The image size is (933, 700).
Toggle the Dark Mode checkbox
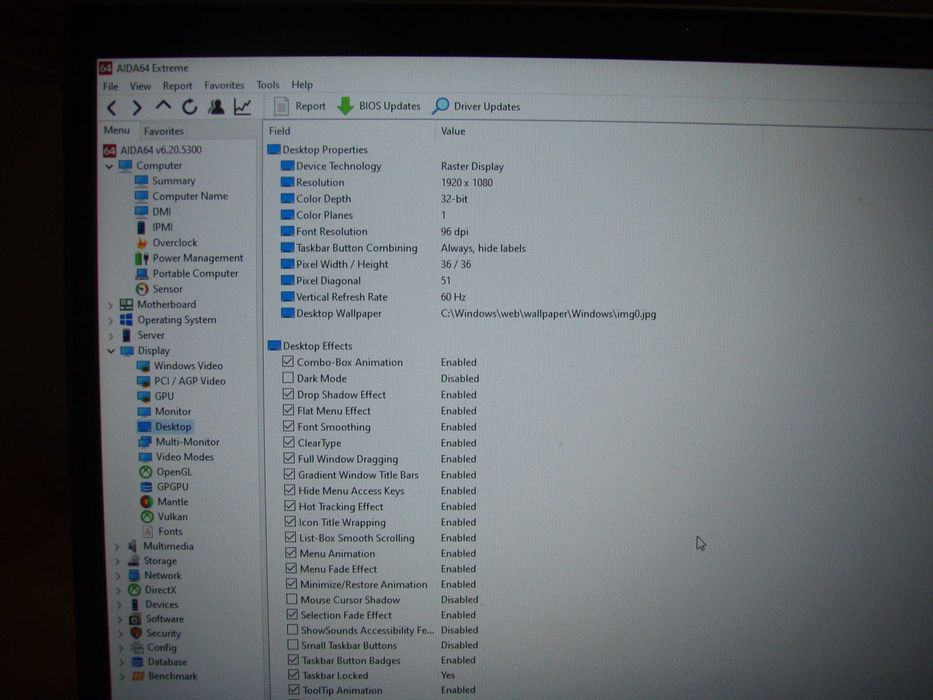288,377
